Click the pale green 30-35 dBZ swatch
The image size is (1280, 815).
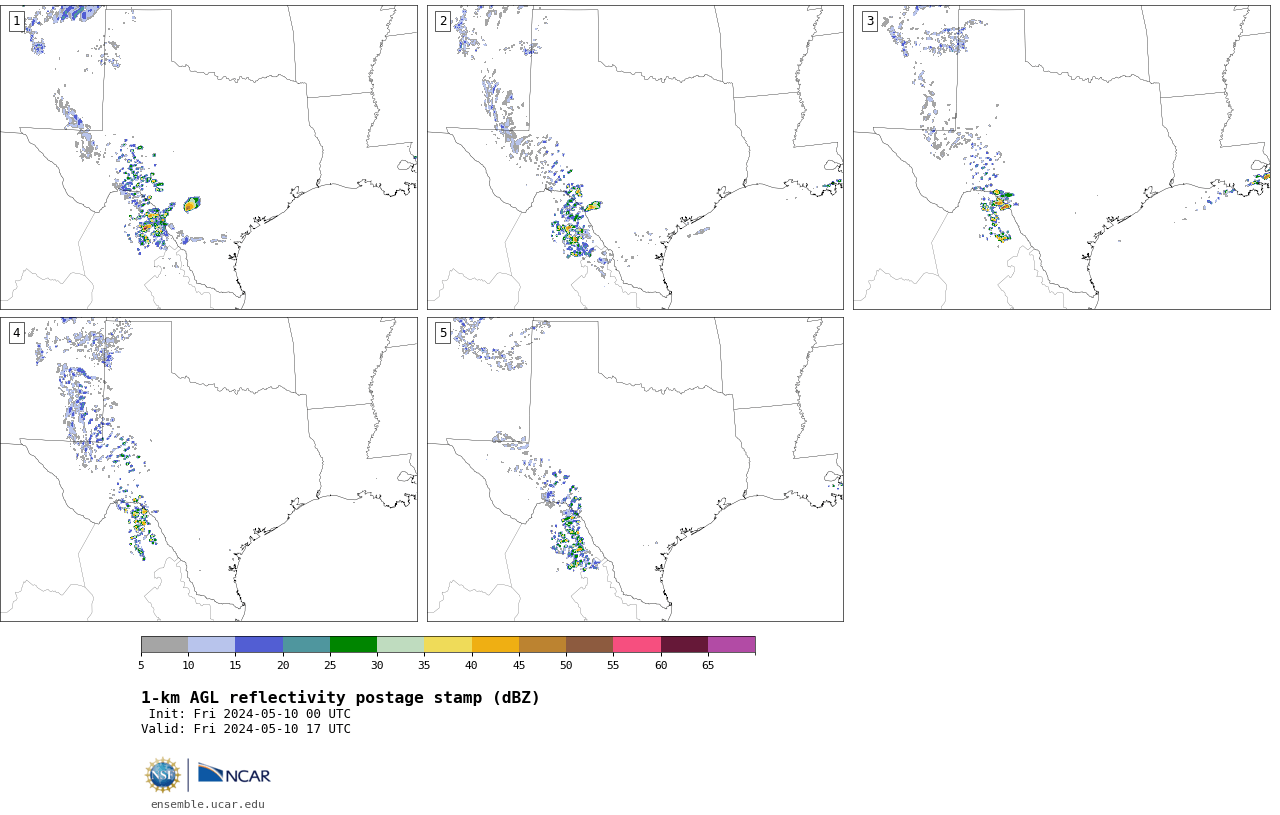tap(401, 645)
